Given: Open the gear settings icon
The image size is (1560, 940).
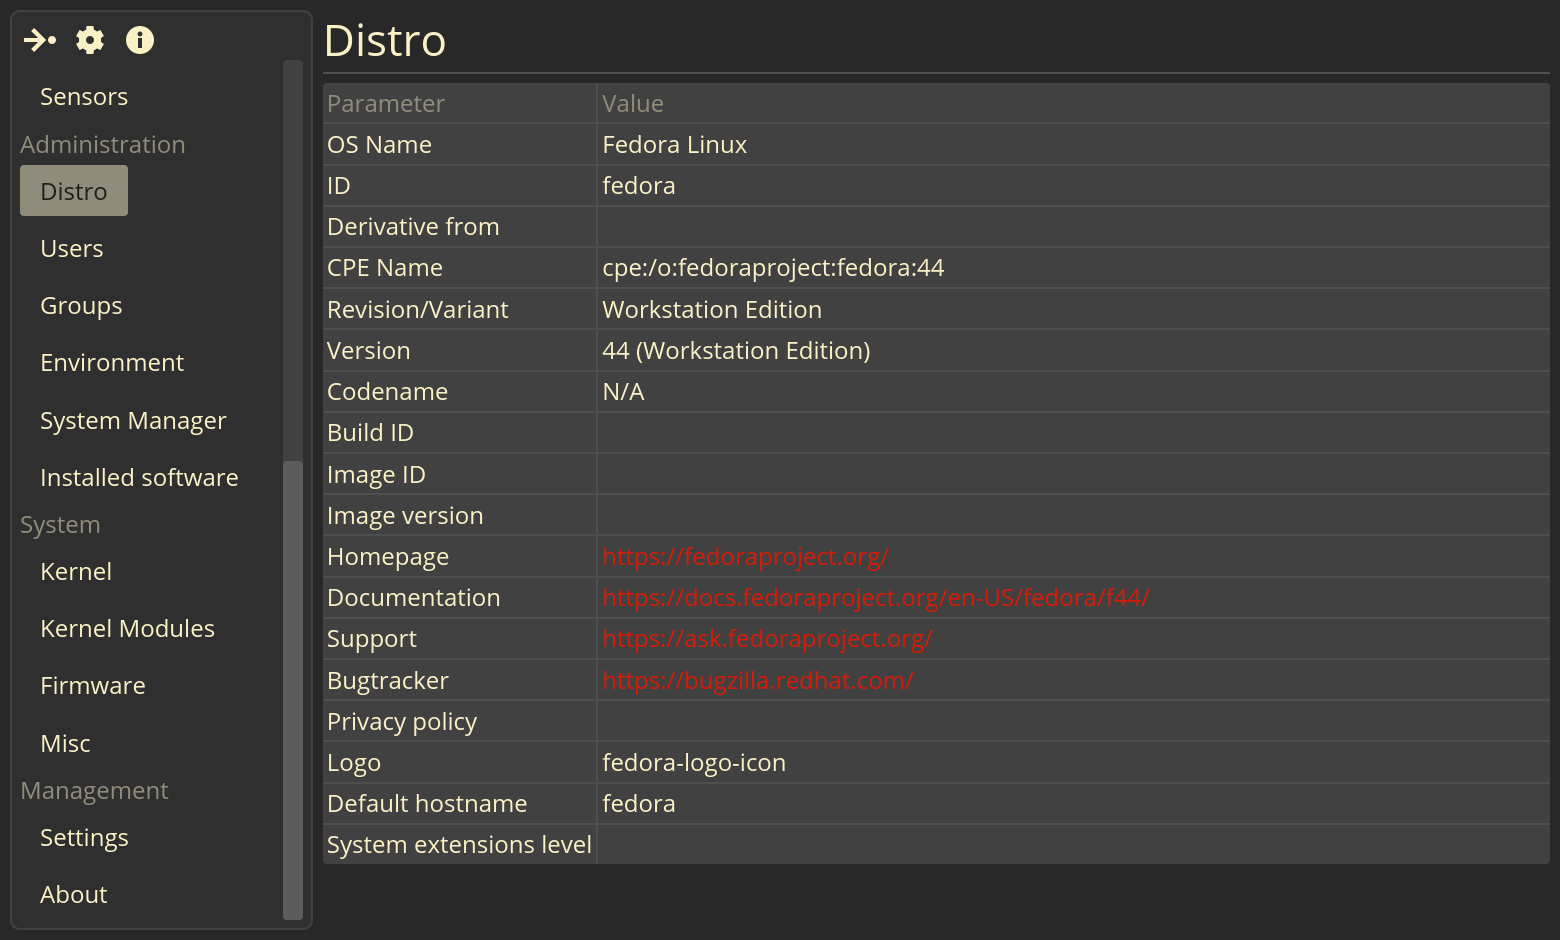Looking at the screenshot, I should (x=90, y=40).
